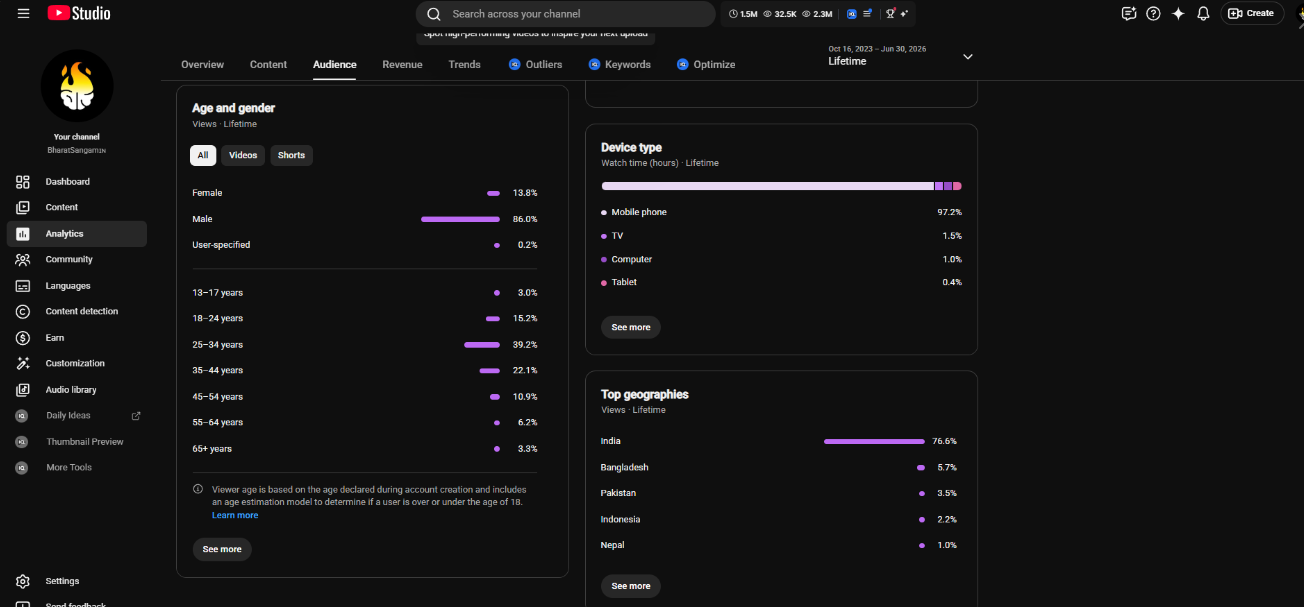Image resolution: width=1304 pixels, height=607 pixels.
Task: Click the YouTube Studio logo
Action: click(79, 13)
